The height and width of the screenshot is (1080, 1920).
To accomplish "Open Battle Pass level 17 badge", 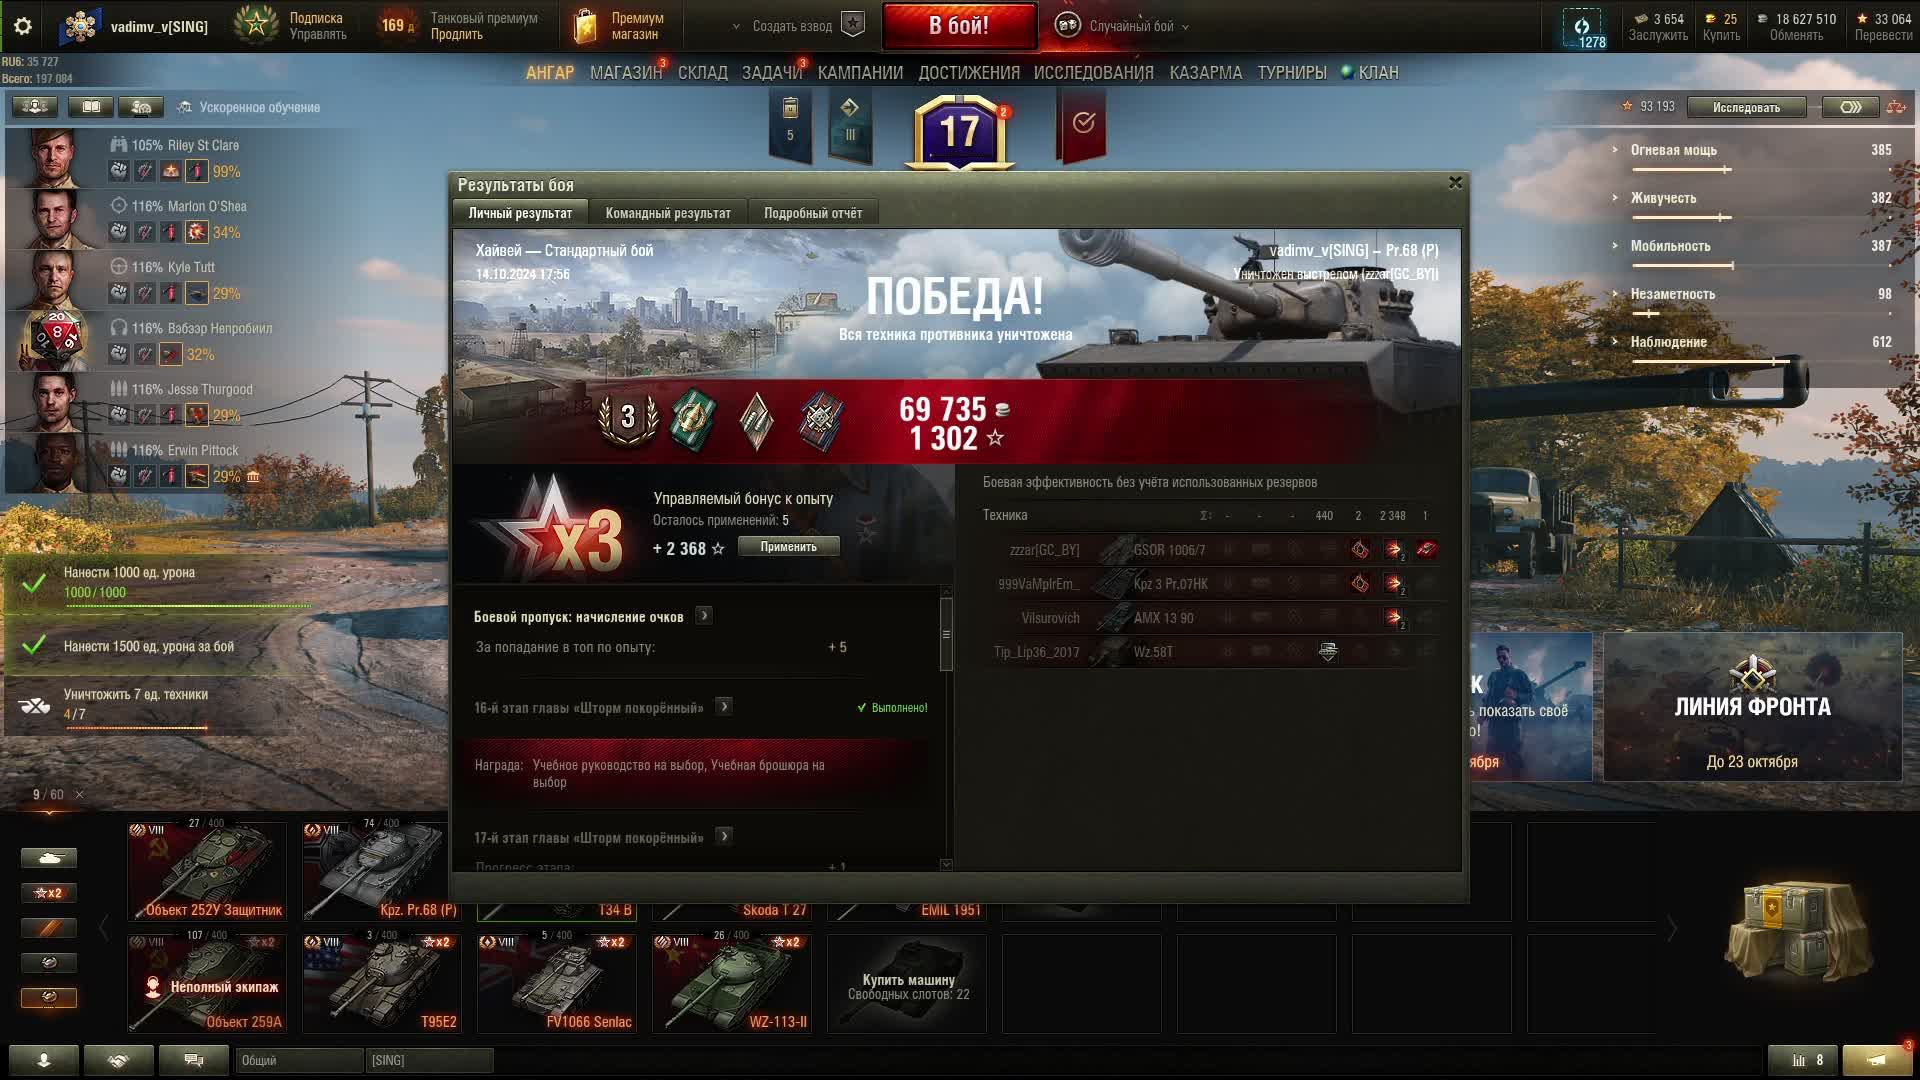I will 958,132.
